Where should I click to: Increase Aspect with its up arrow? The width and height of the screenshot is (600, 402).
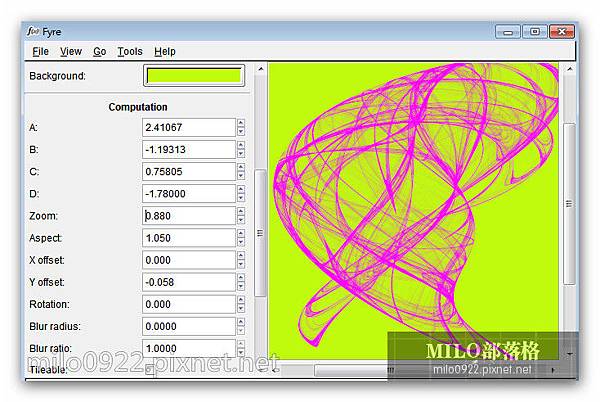(241, 234)
